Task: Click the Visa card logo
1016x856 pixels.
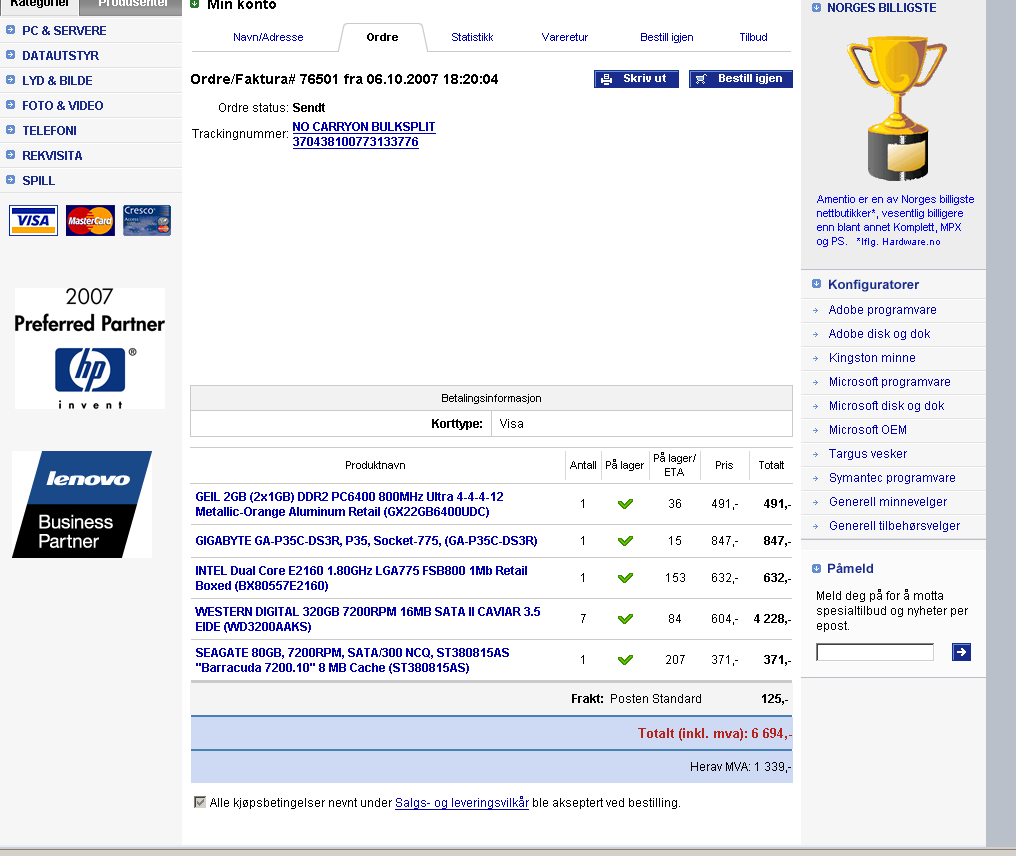Action: (x=34, y=220)
